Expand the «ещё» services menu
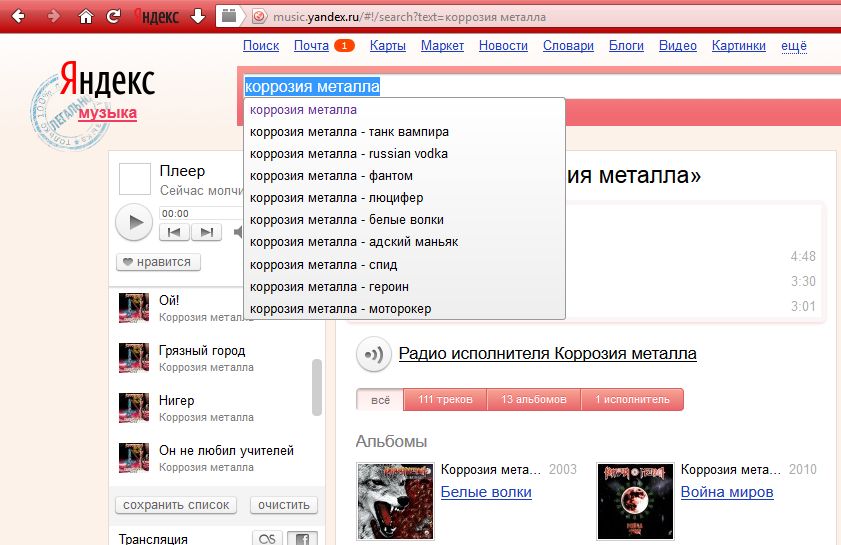841x545 pixels. [x=793, y=46]
